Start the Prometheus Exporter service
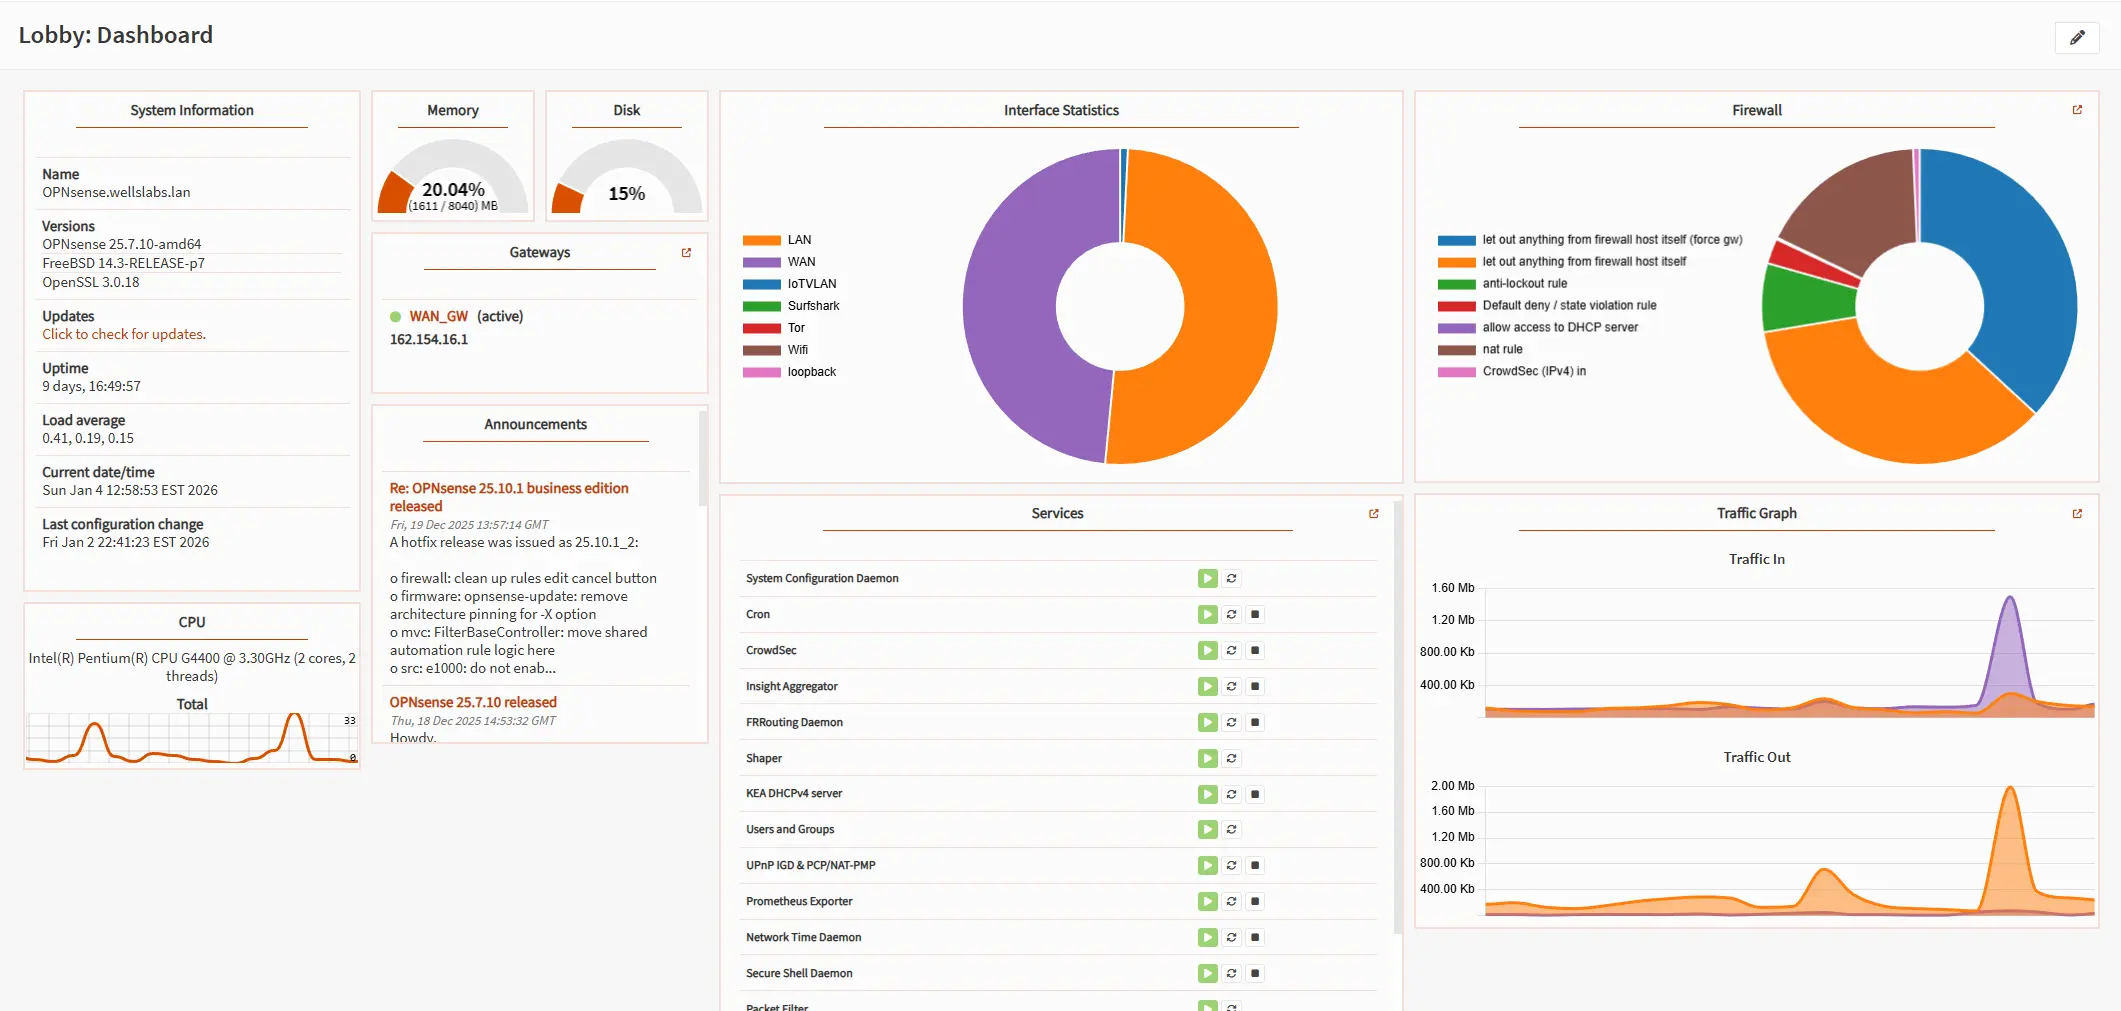Screen dimensions: 2121x1011 point(1208,901)
